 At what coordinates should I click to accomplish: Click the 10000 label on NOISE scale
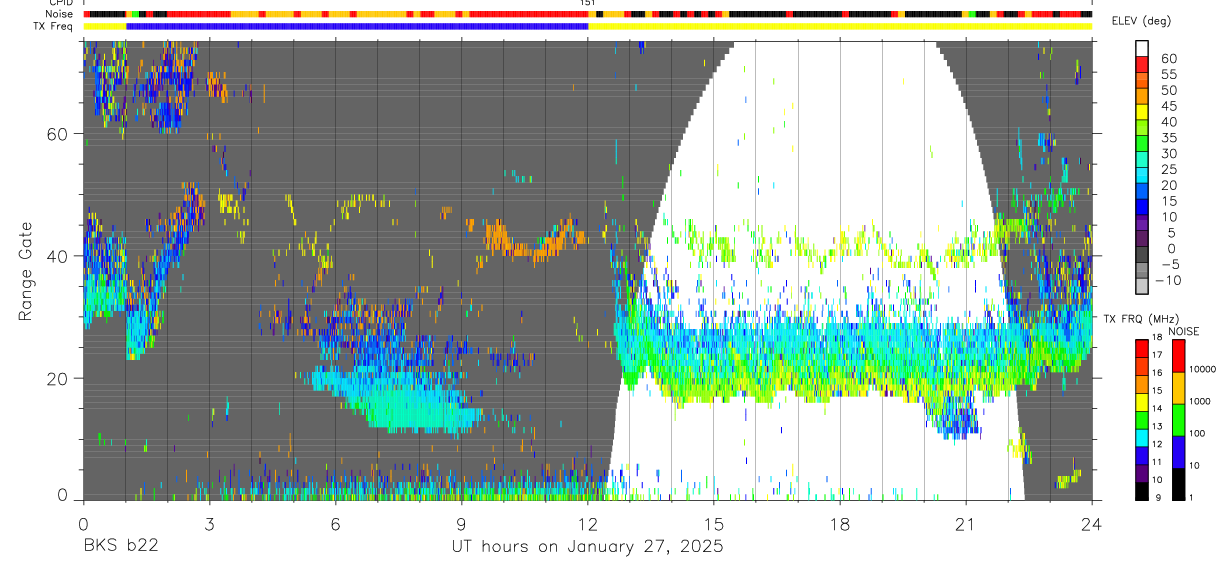1203,370
